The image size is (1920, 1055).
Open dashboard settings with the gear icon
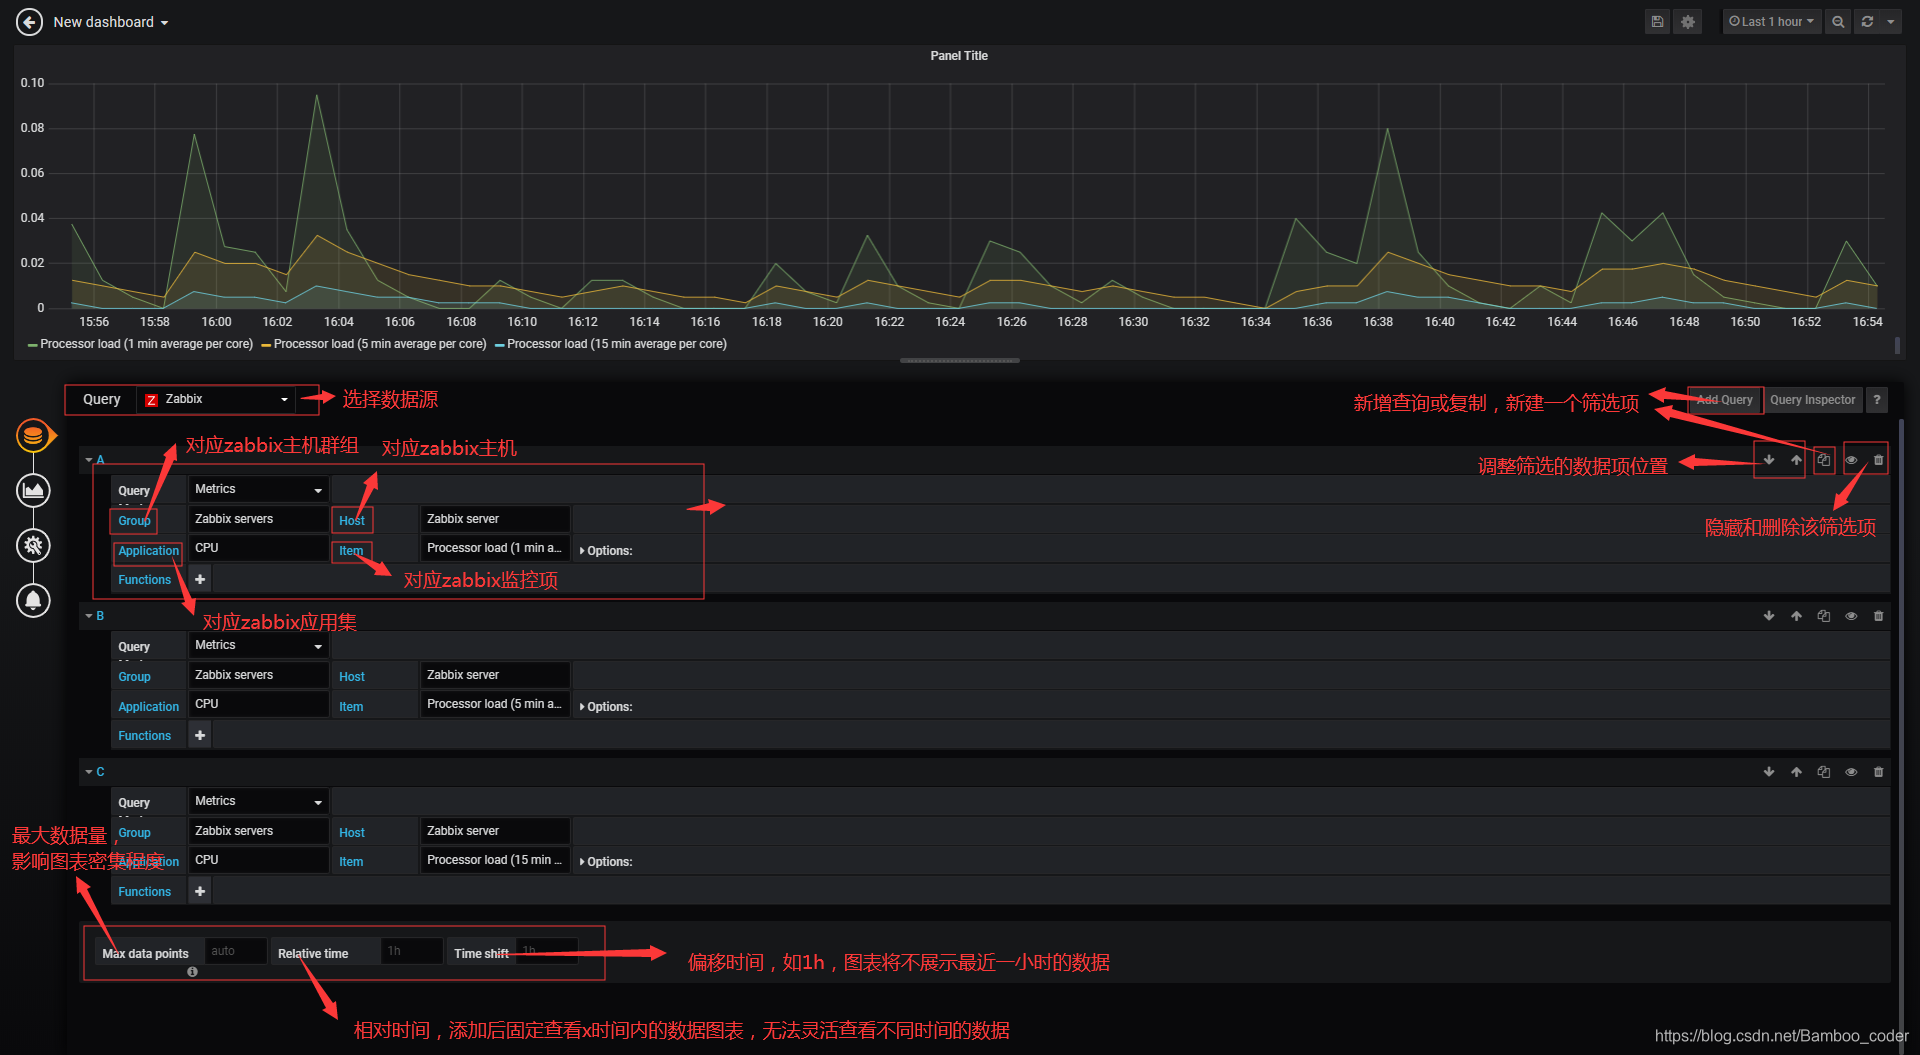(x=1688, y=22)
